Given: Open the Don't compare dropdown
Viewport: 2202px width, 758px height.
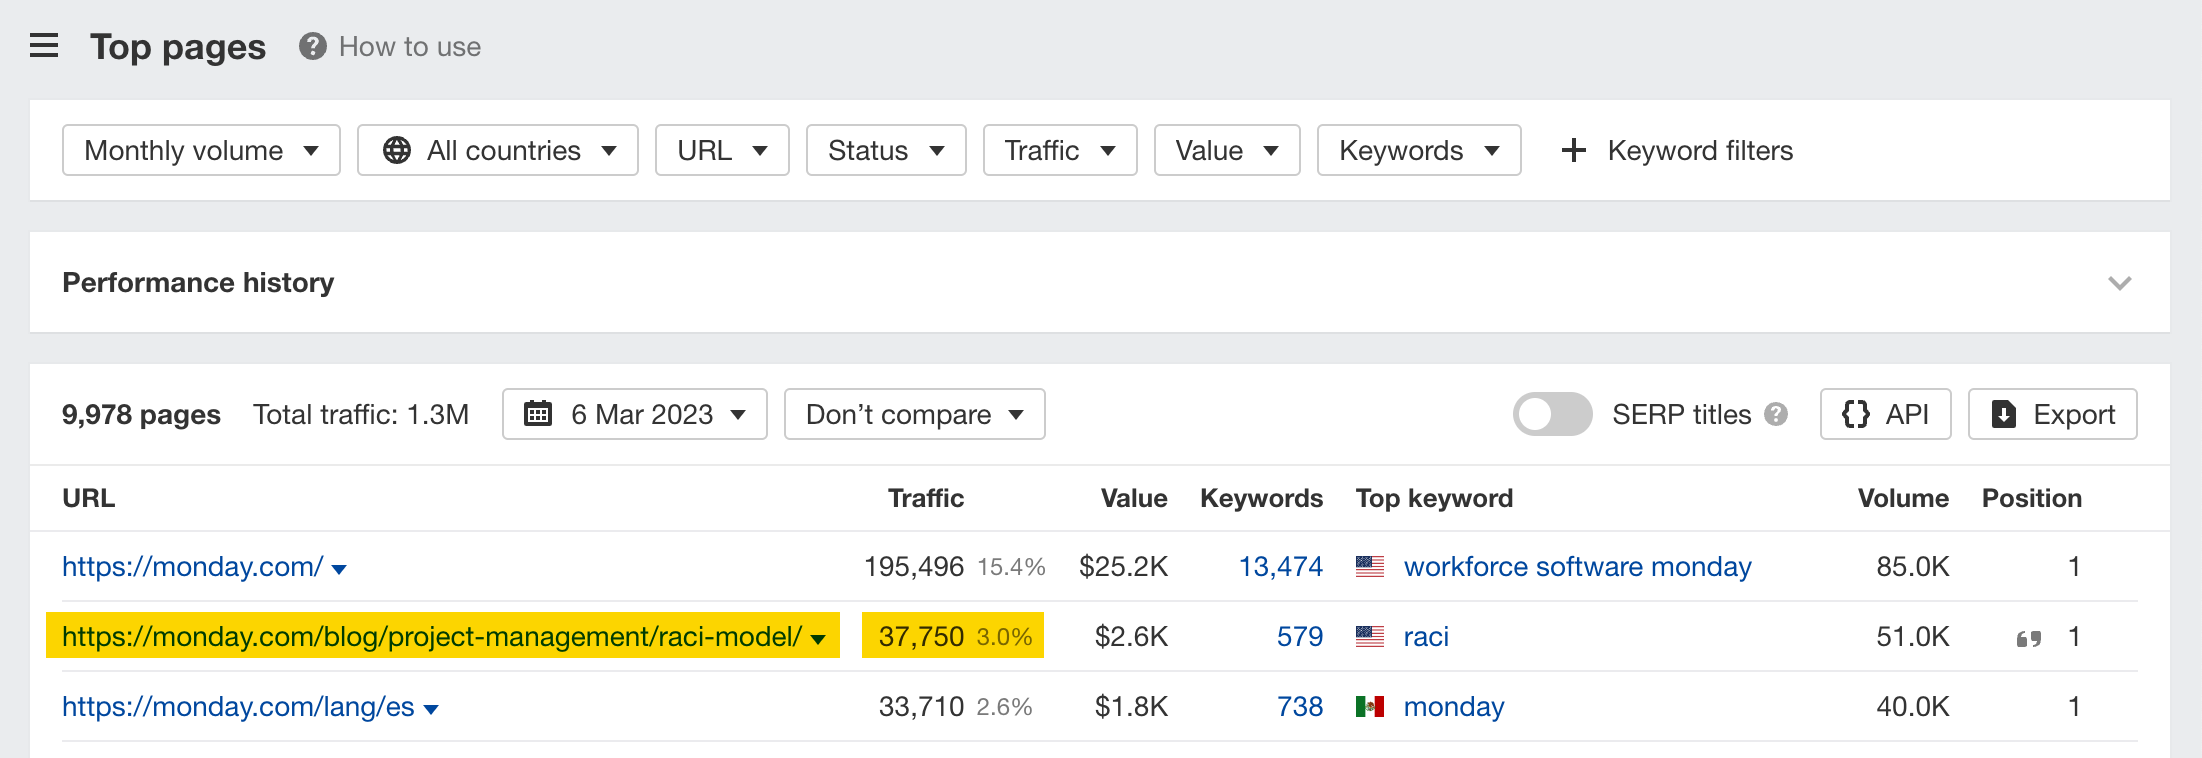Looking at the screenshot, I should point(915,414).
